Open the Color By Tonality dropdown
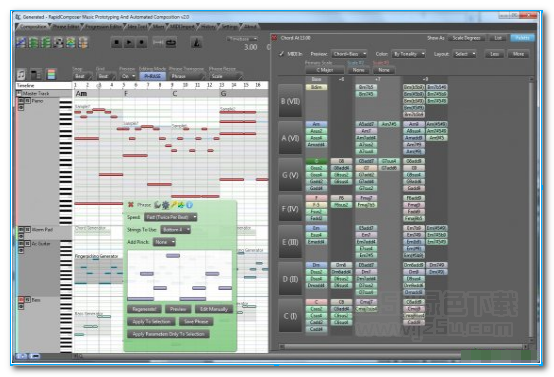 408,54
